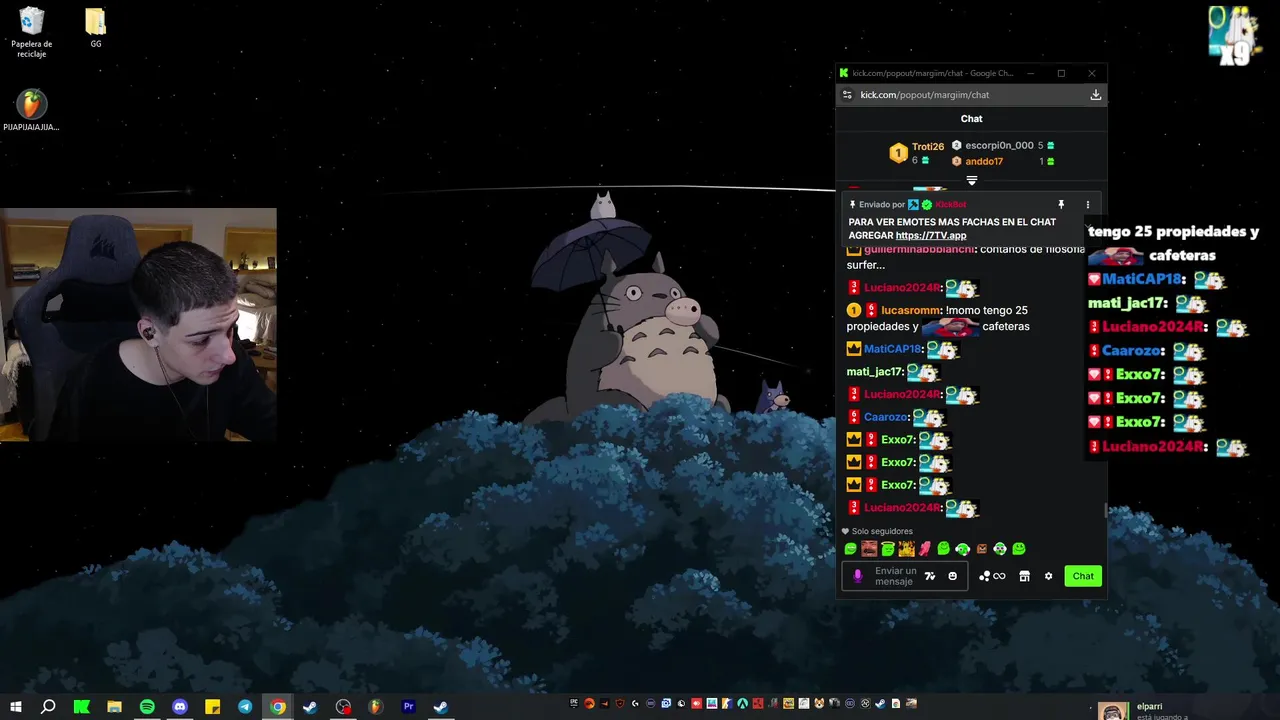Image resolution: width=1280 pixels, height=720 pixels.
Task: Open the Kick shop storefront icon
Action: (x=1024, y=576)
